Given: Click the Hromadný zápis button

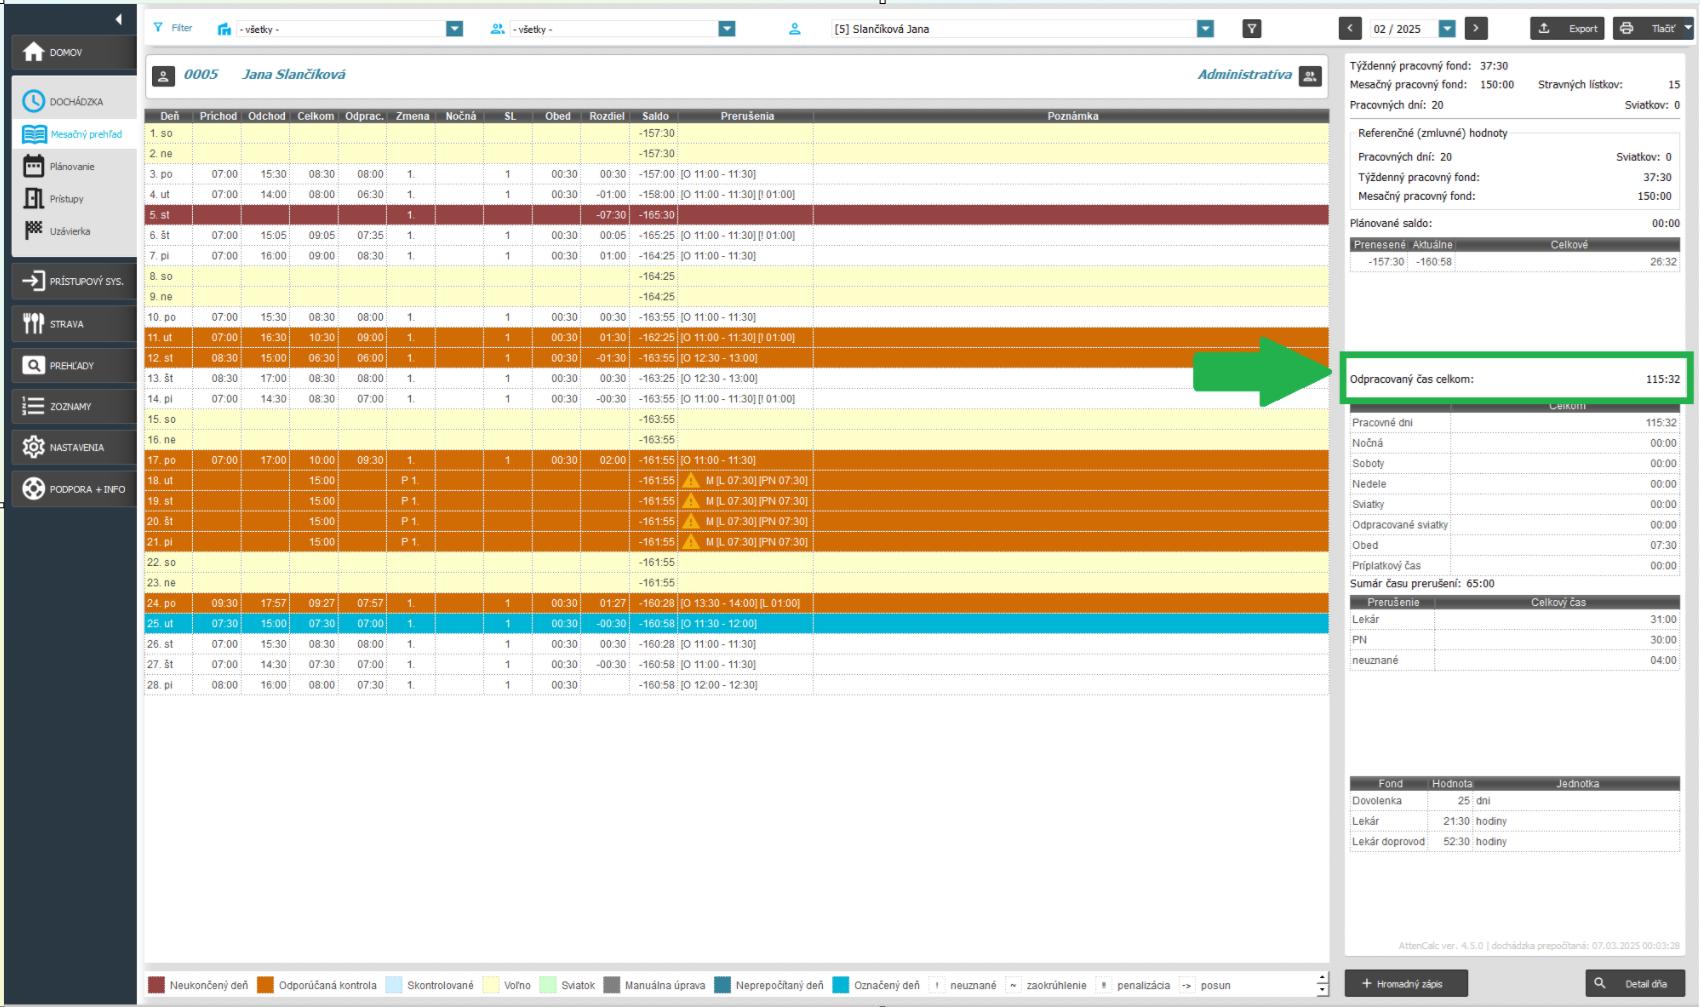Looking at the screenshot, I should (x=1405, y=984).
